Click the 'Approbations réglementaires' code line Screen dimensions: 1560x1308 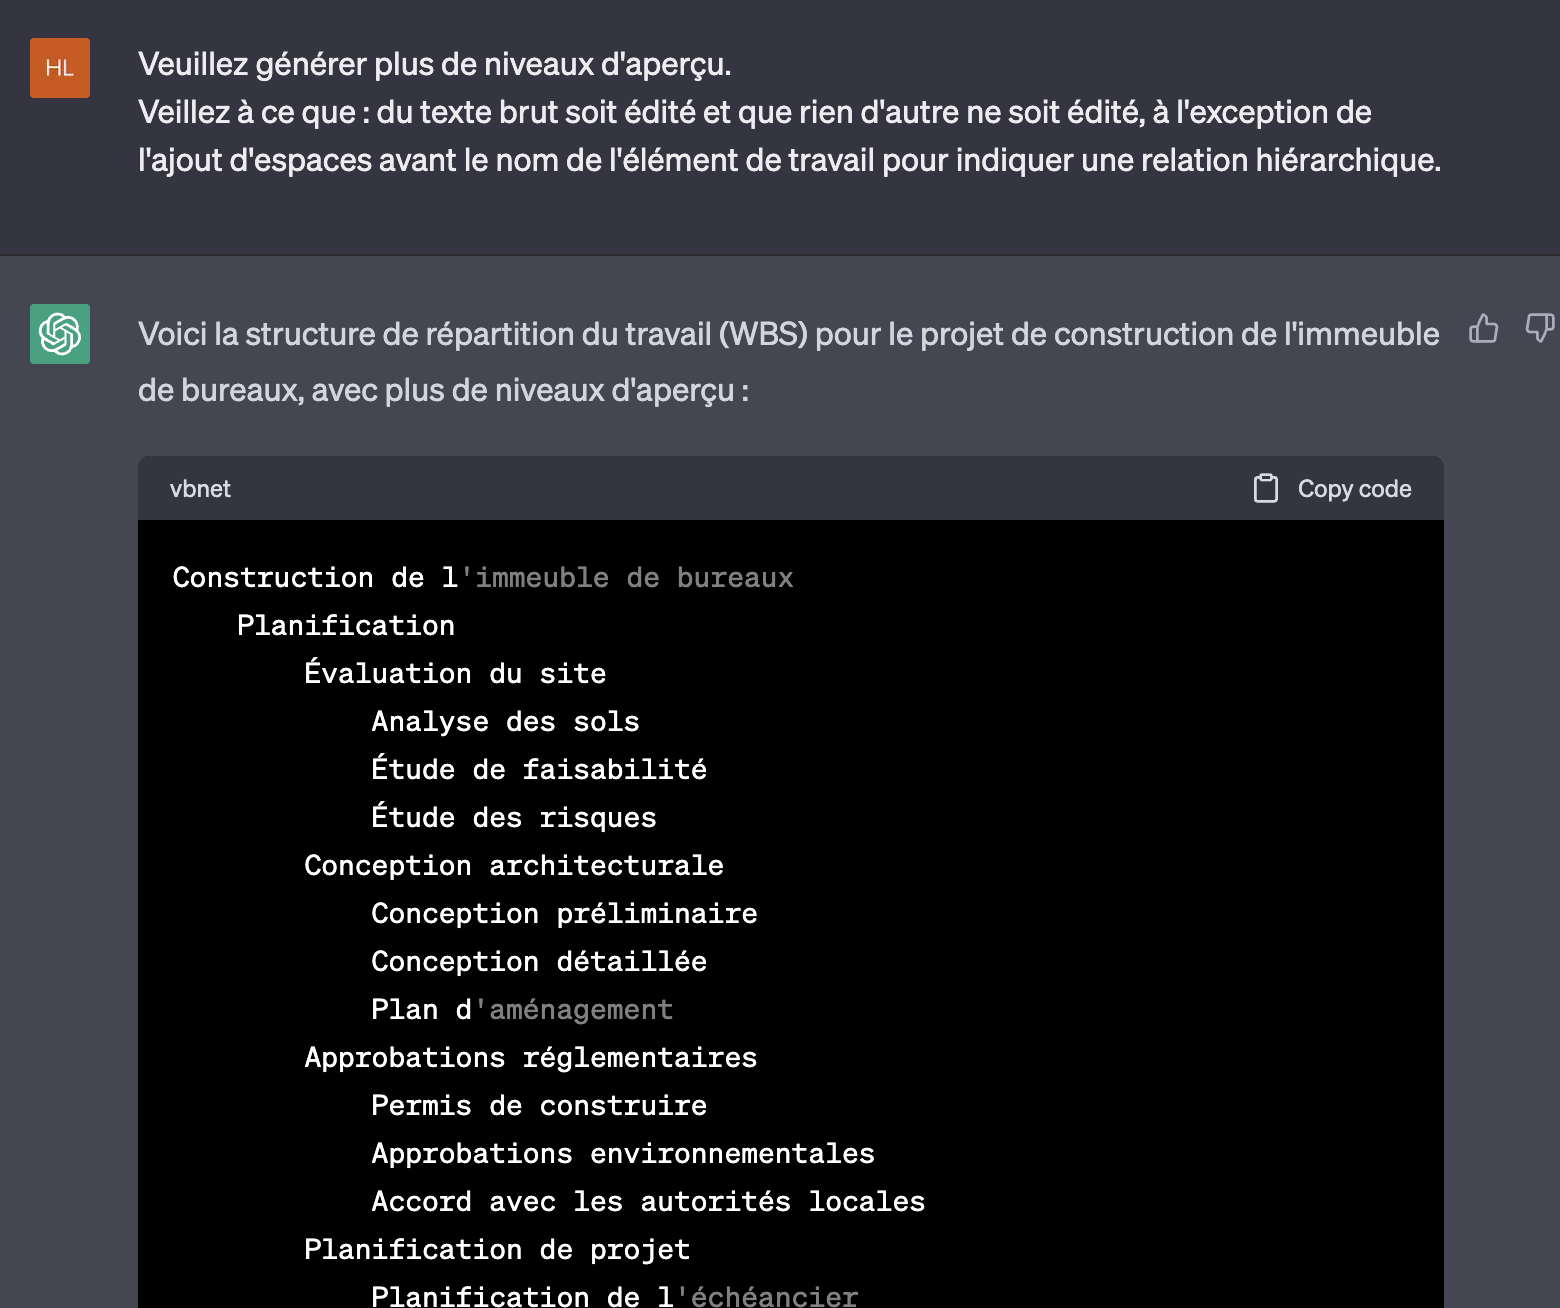[531, 1058]
